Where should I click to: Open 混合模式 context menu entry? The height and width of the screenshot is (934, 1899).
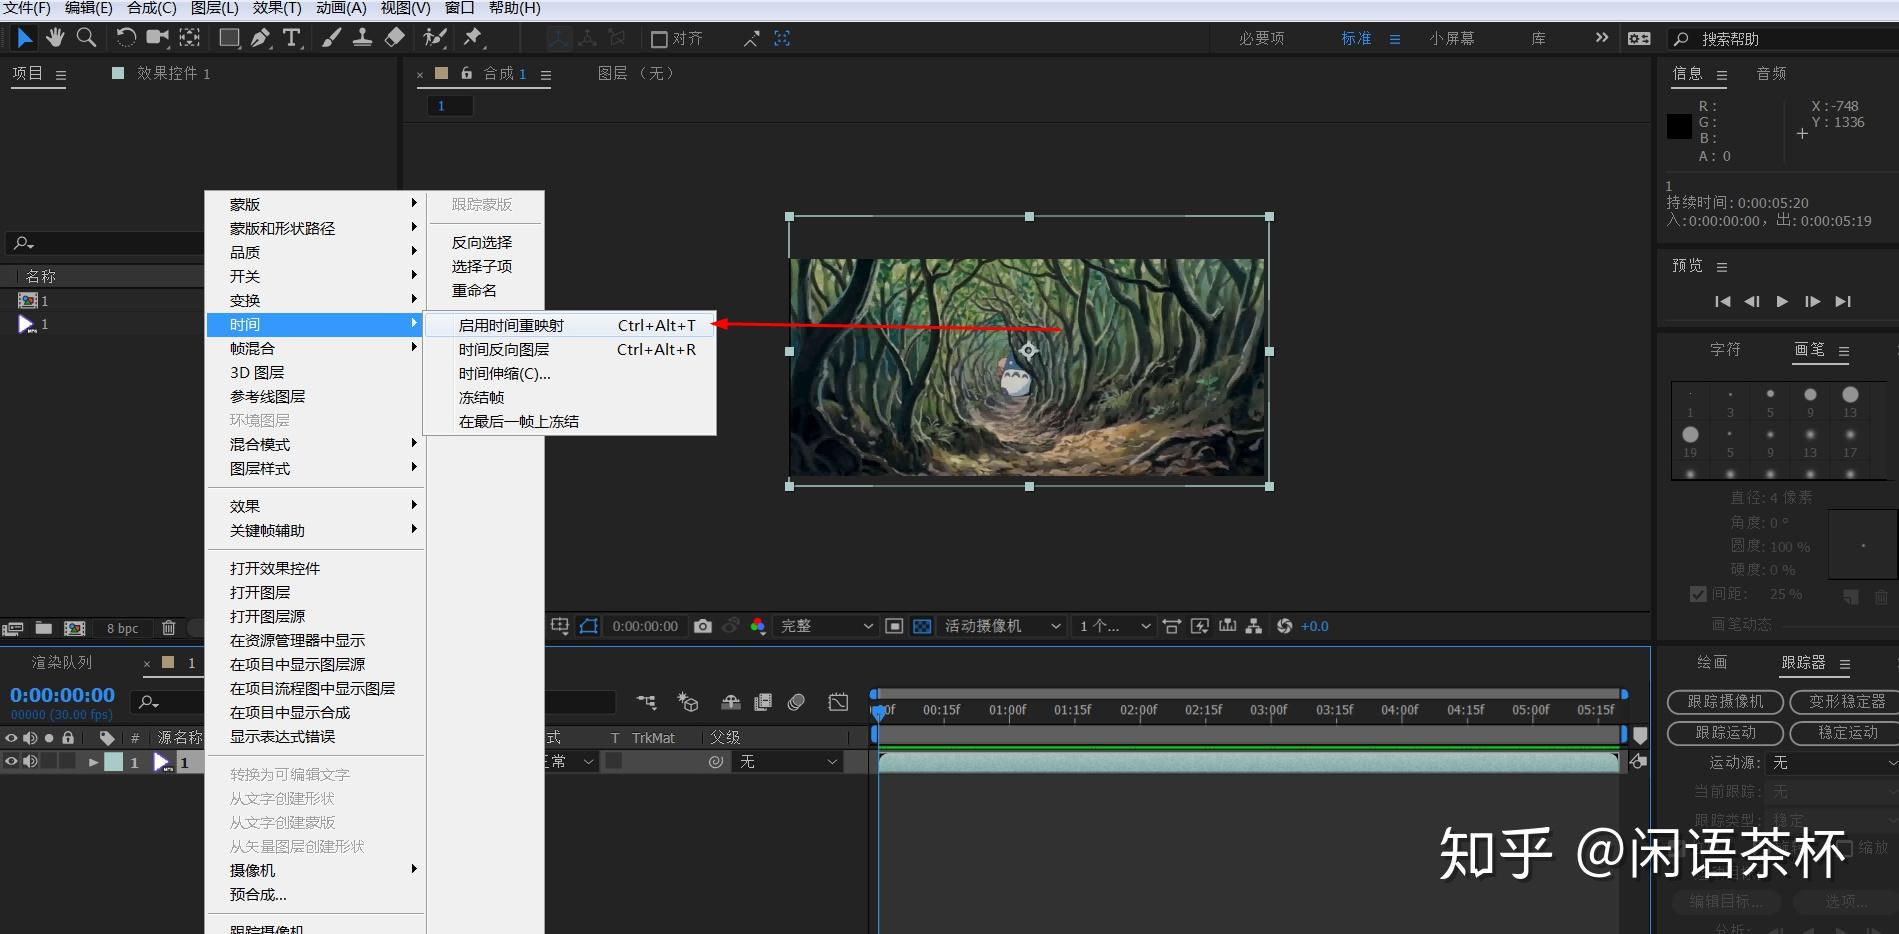[315, 444]
